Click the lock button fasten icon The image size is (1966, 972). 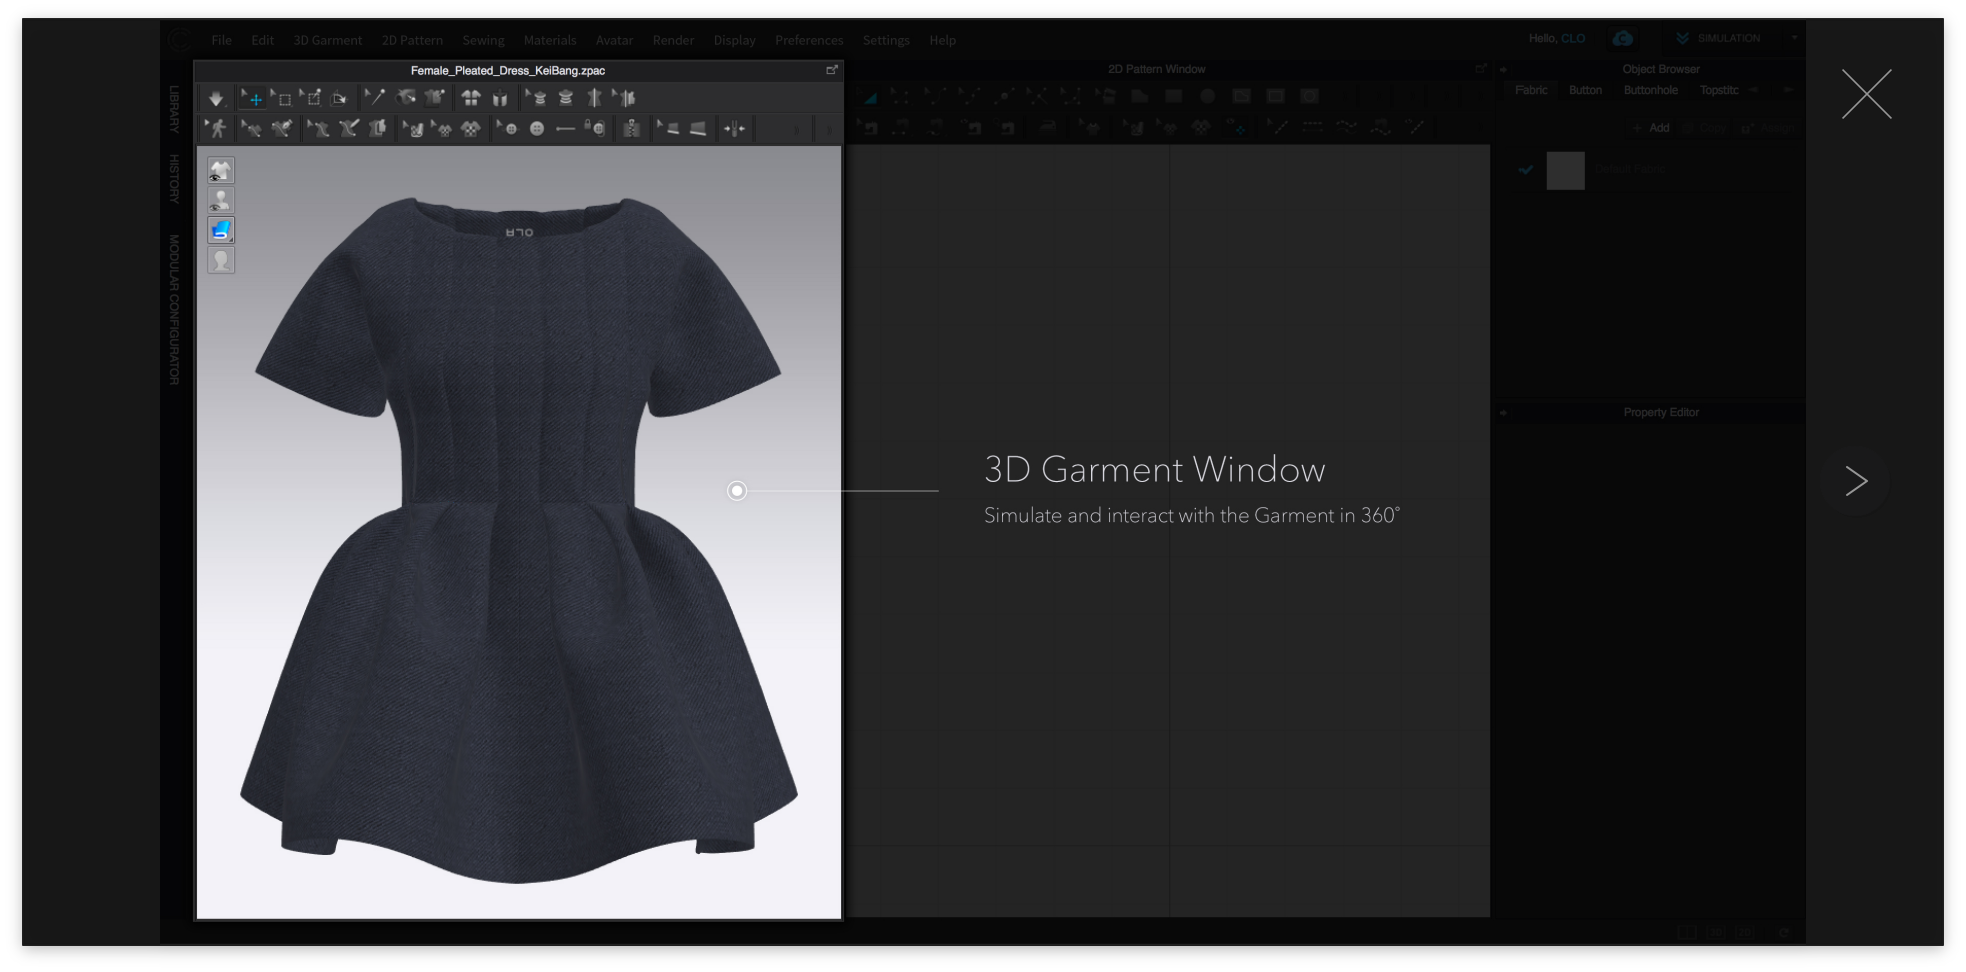[594, 128]
